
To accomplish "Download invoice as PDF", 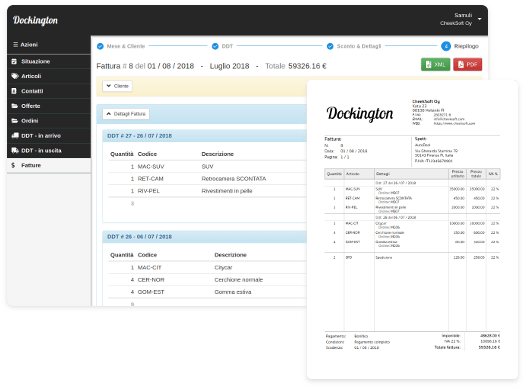I will point(467,65).
